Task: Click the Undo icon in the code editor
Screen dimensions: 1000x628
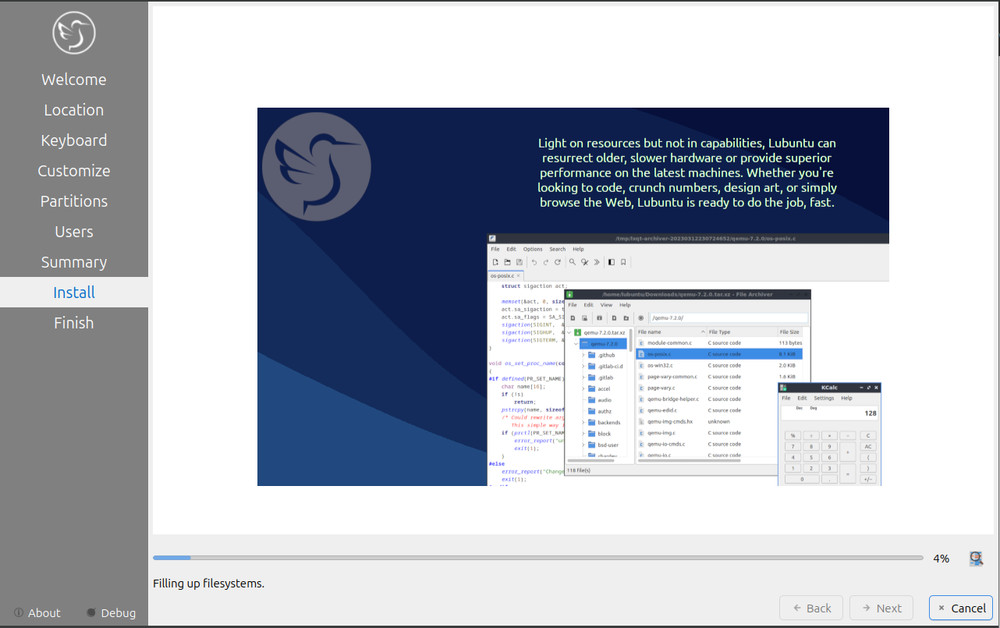Action: pos(533,262)
